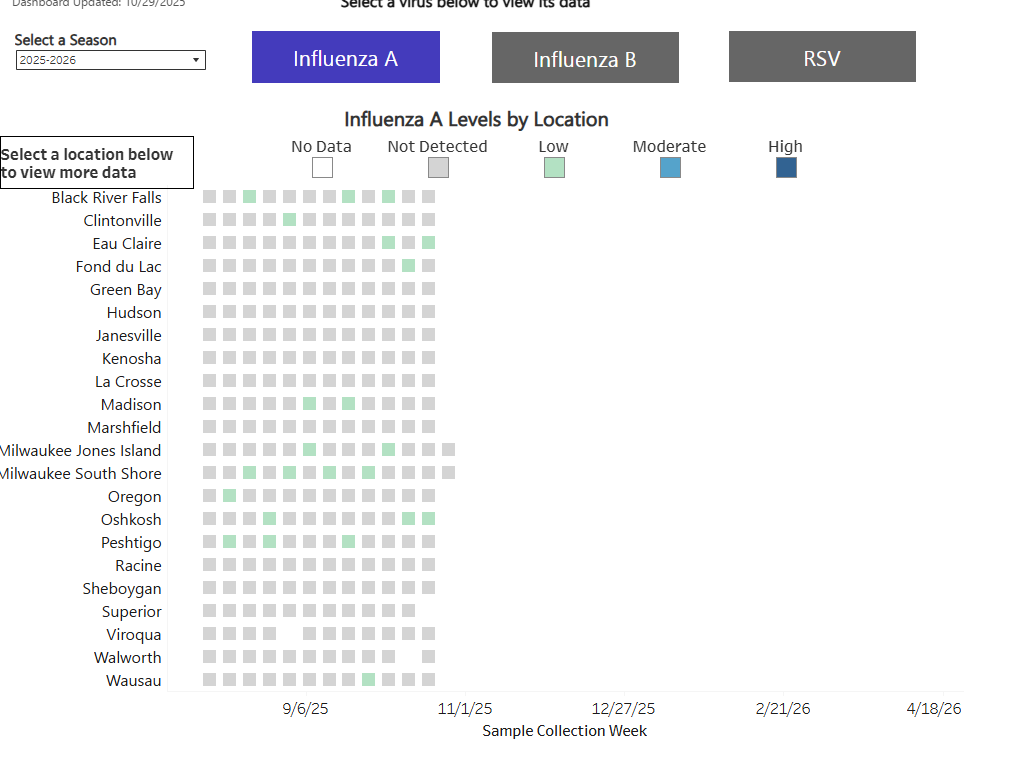Viewport: 1022px width, 761px height.
Task: Click the No Data legend swatch
Action: tap(322, 167)
